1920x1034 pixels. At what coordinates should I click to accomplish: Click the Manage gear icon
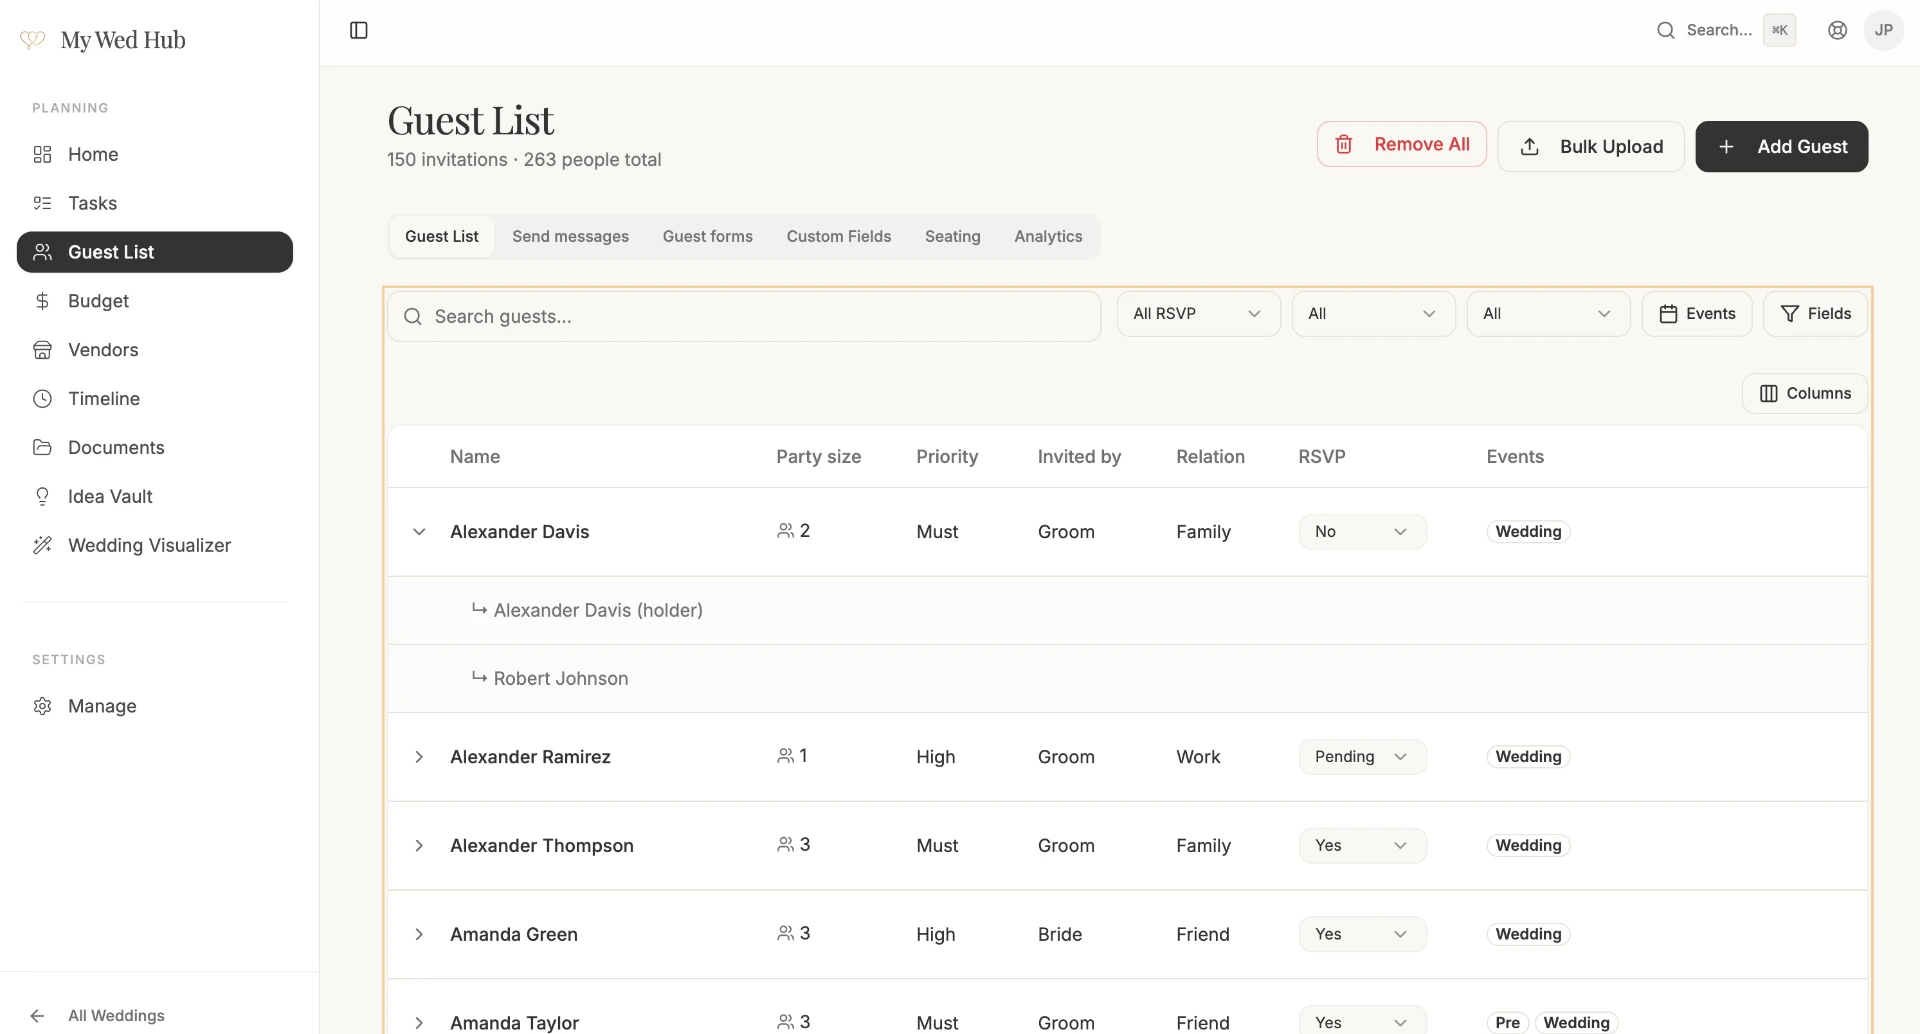(42, 706)
